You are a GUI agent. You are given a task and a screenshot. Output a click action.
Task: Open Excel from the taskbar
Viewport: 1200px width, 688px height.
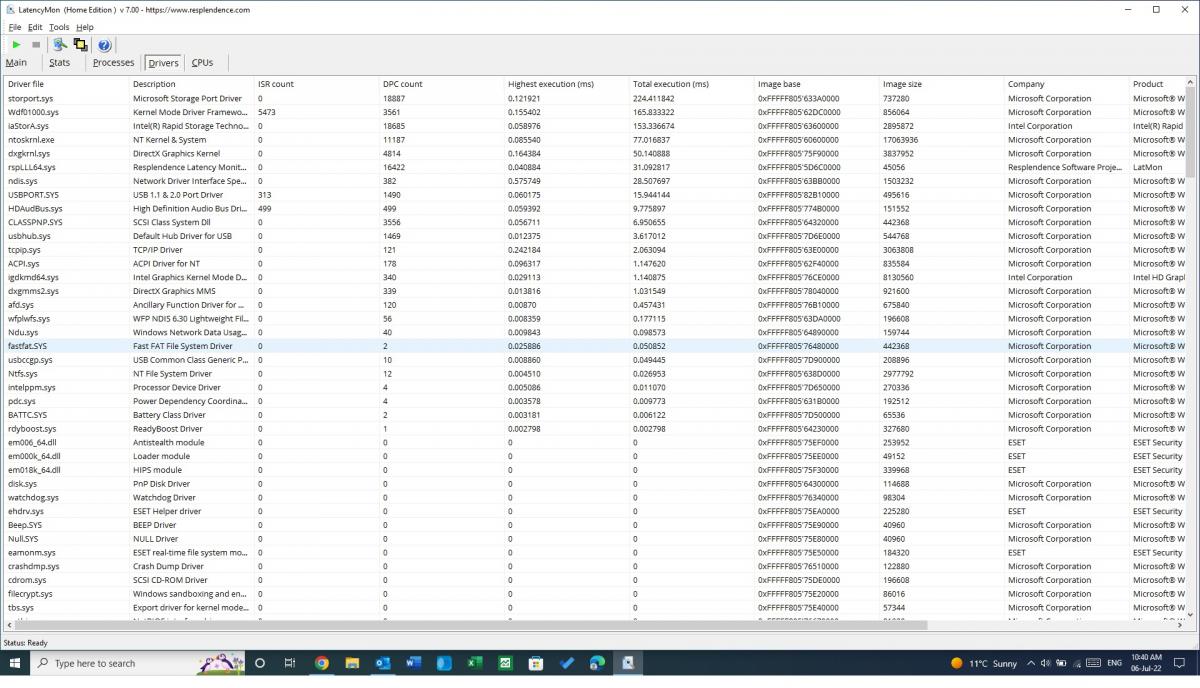[x=475, y=663]
